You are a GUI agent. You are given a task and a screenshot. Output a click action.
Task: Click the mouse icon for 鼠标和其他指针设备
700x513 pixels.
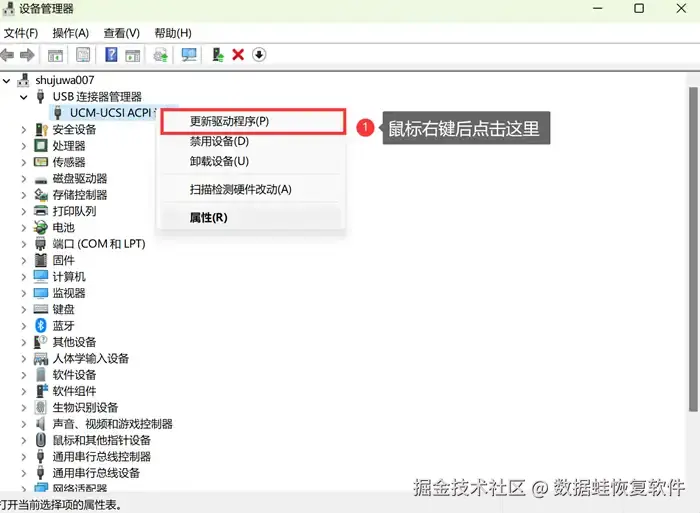click(x=41, y=440)
